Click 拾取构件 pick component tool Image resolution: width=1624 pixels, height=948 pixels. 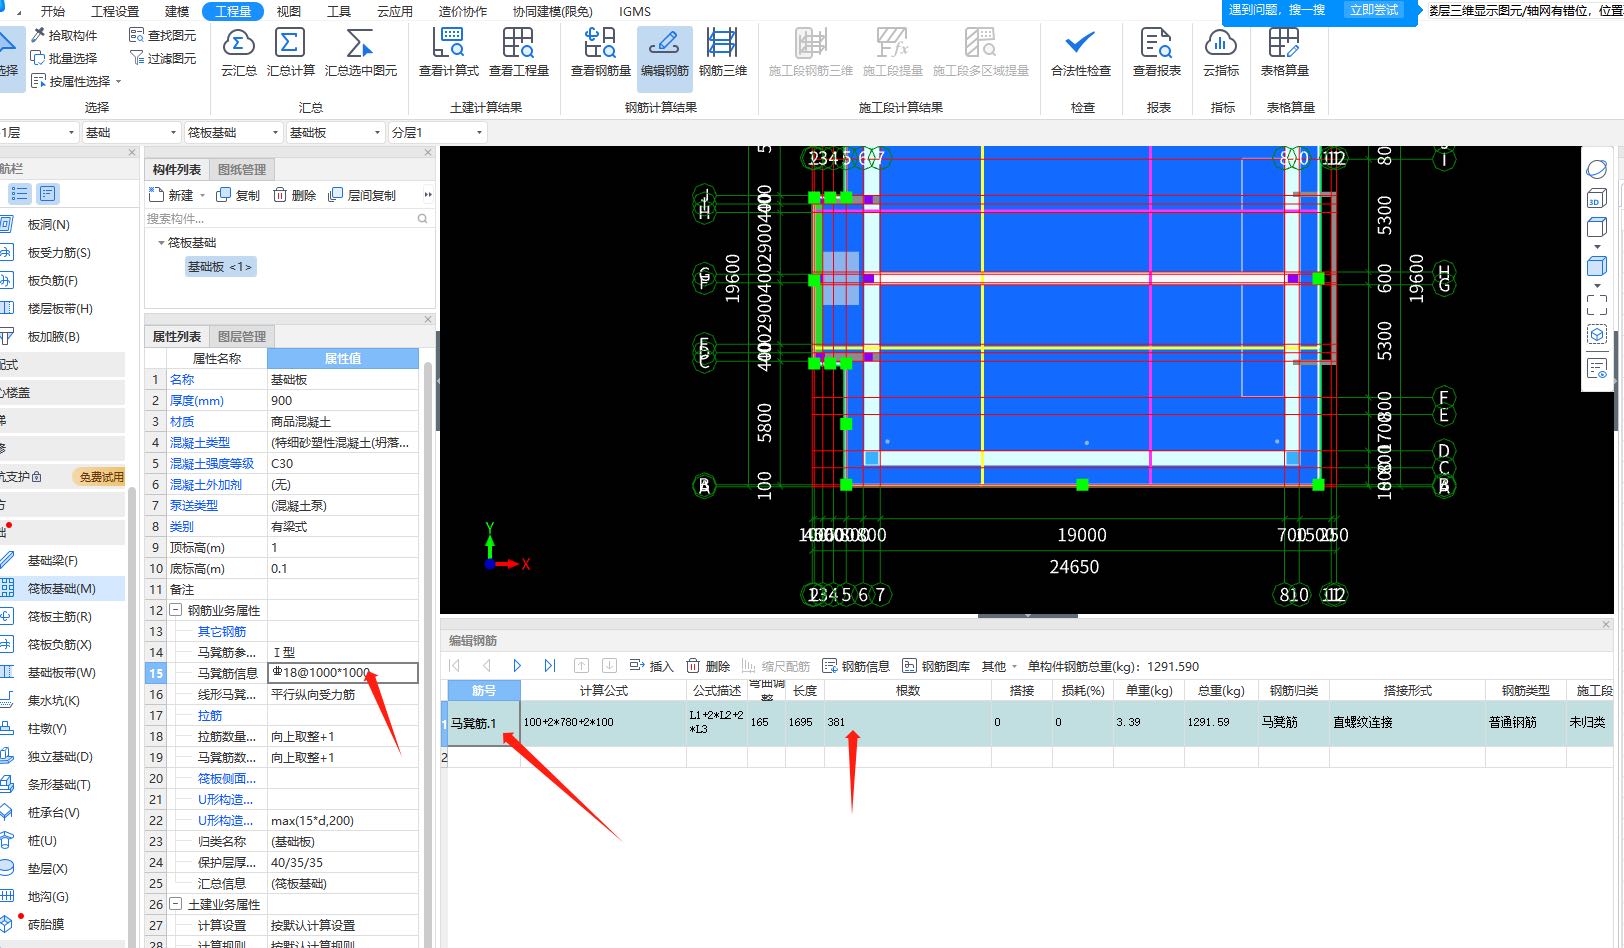(x=65, y=35)
